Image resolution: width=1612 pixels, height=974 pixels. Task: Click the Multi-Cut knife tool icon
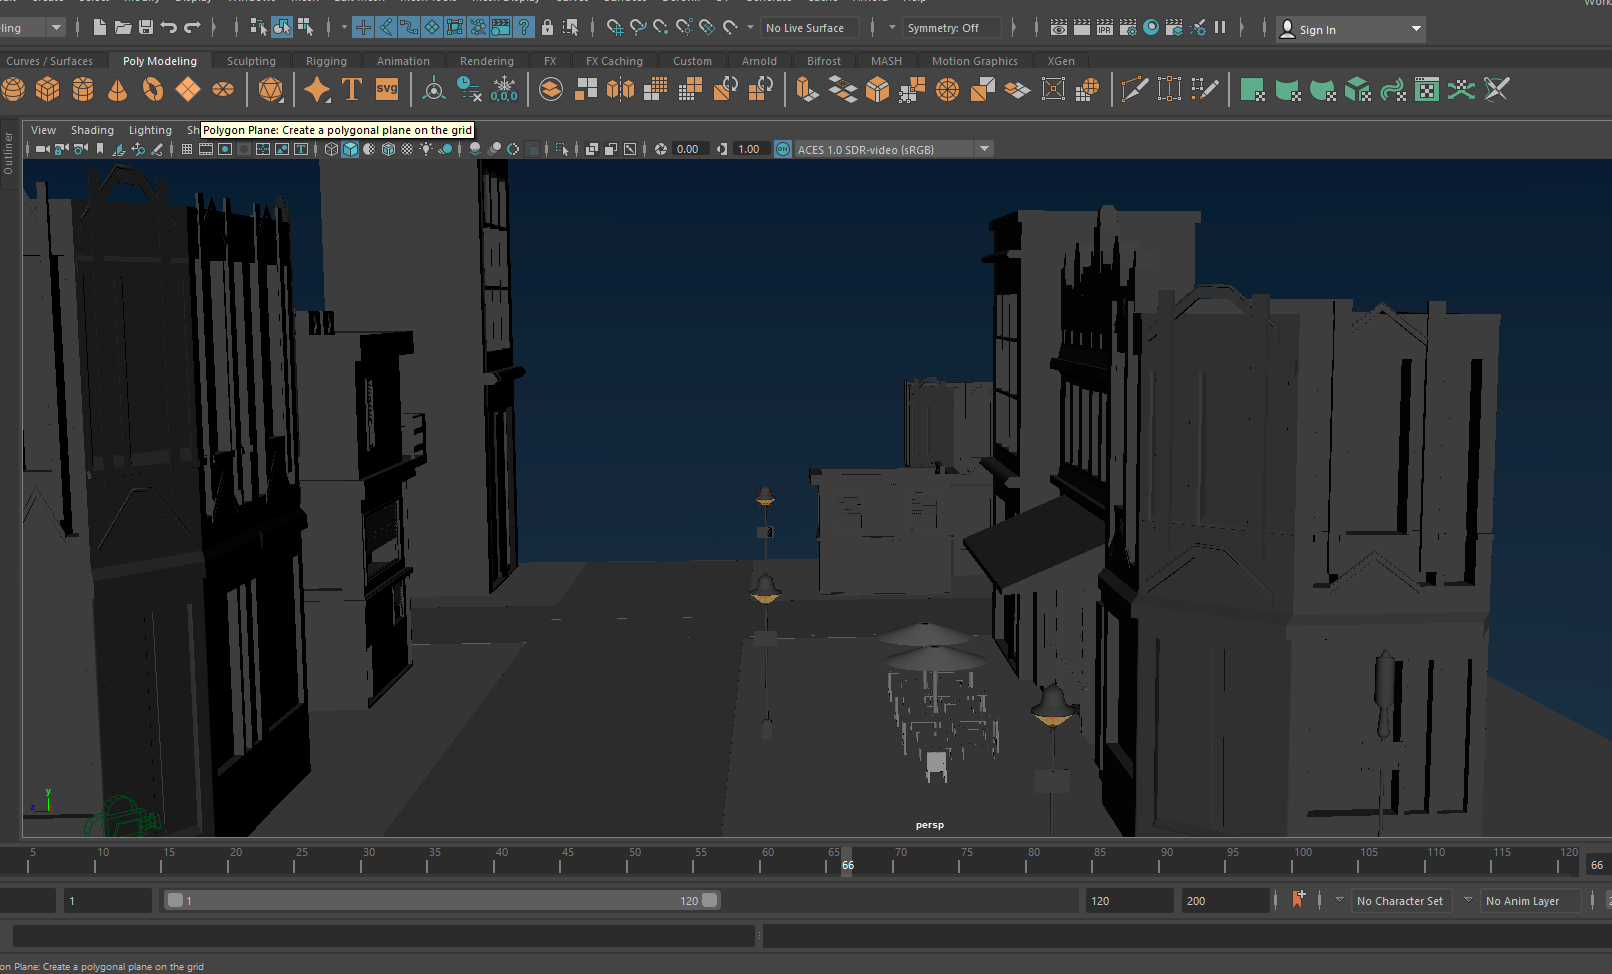(x=1134, y=90)
